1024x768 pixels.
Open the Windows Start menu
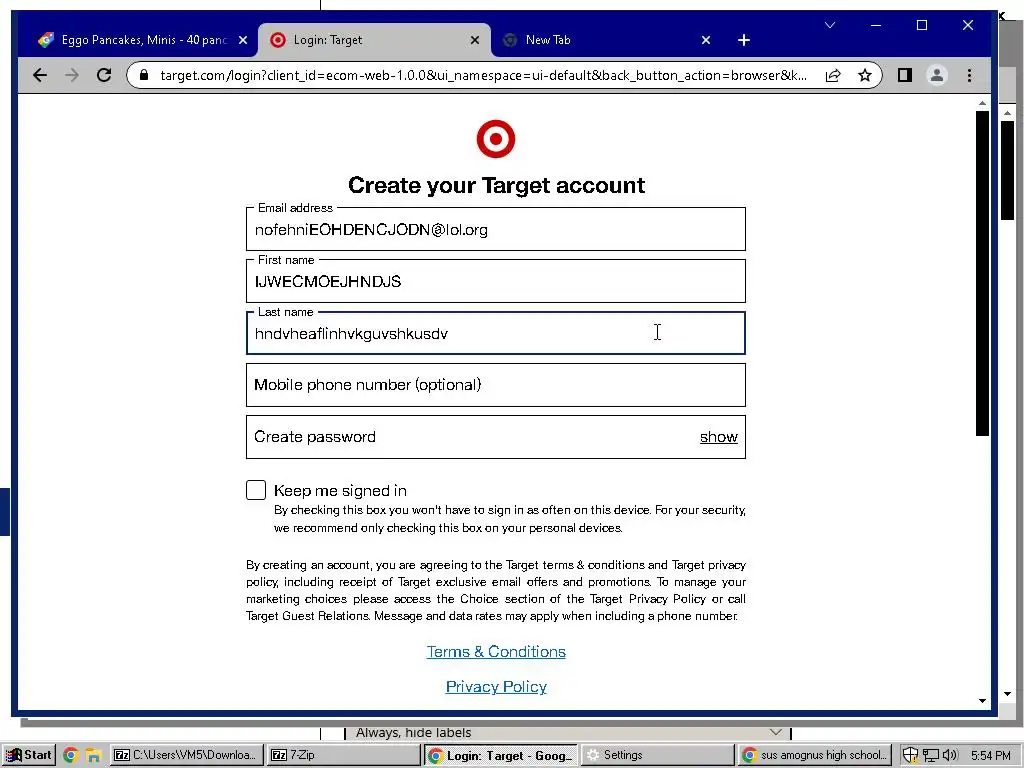[x=28, y=755]
